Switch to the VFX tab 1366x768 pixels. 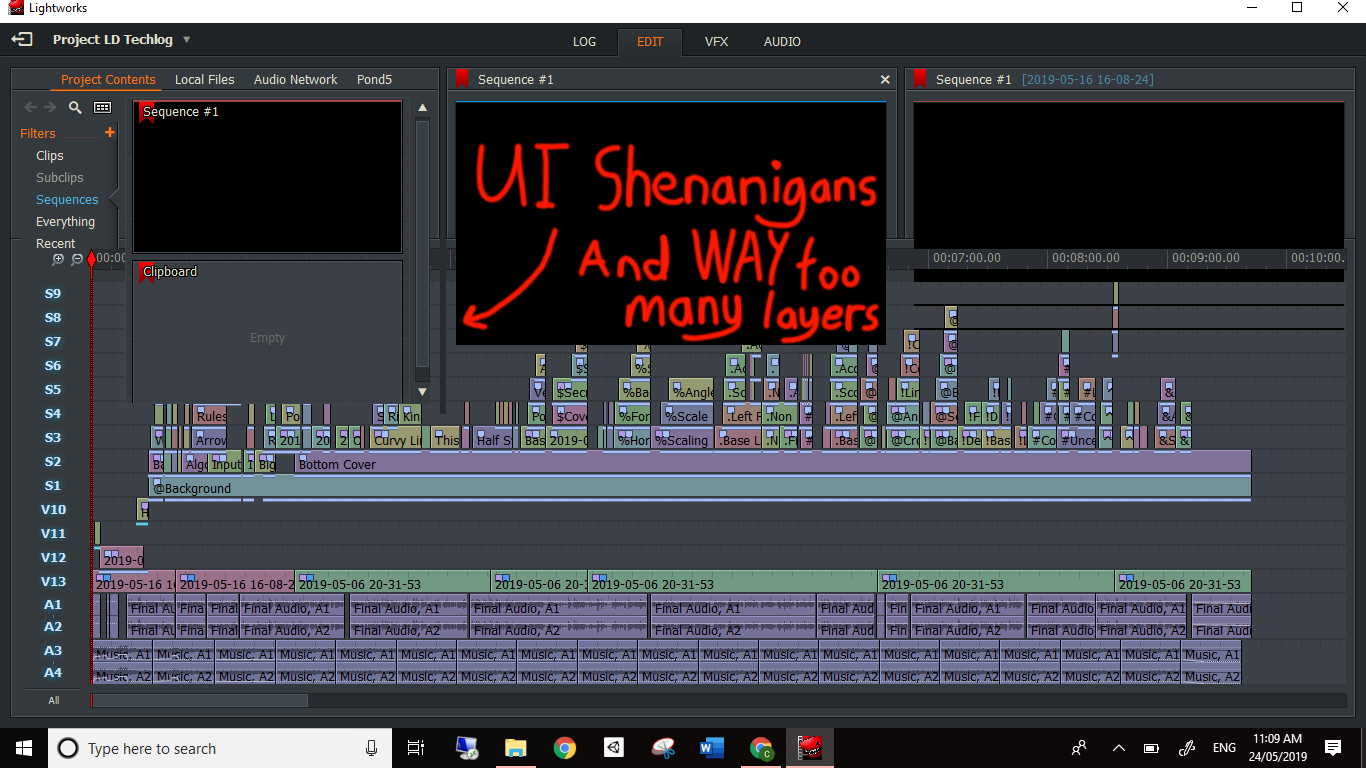pyautogui.click(x=716, y=42)
